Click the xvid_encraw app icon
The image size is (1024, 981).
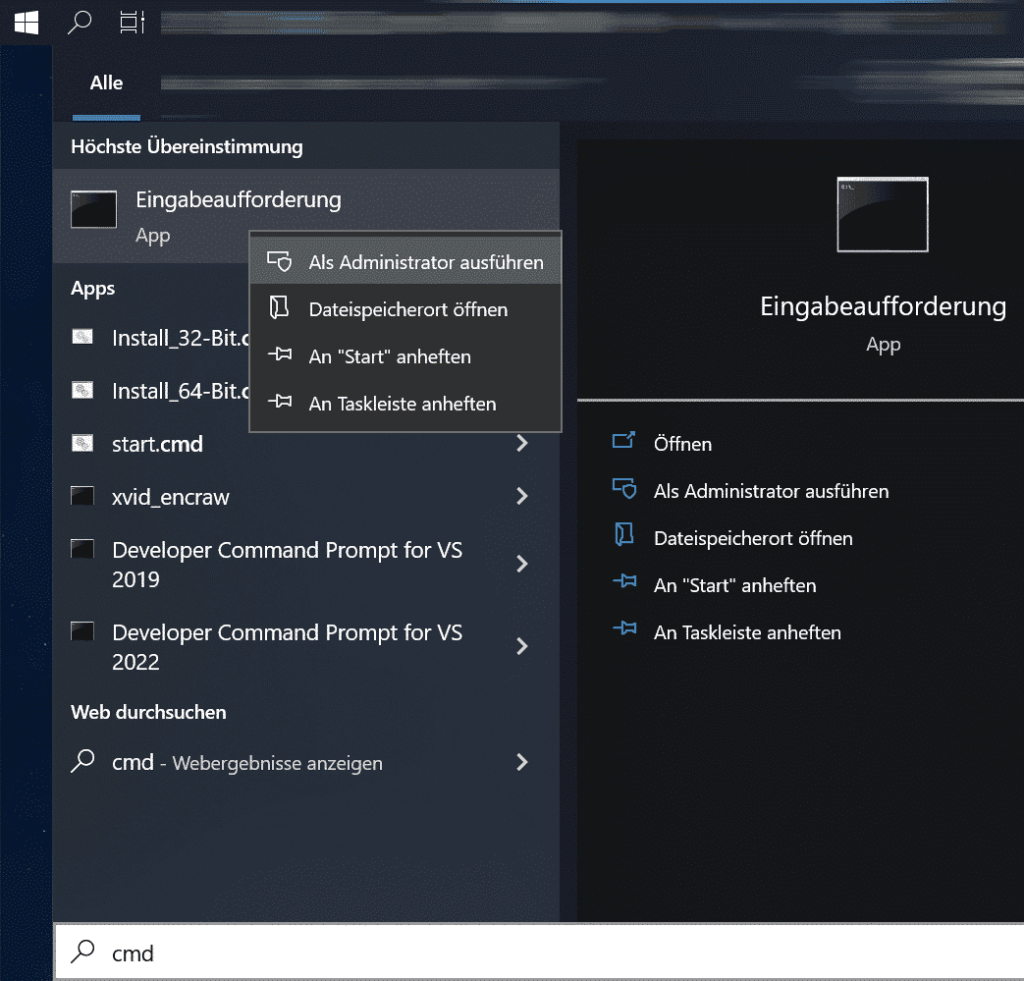(x=84, y=497)
